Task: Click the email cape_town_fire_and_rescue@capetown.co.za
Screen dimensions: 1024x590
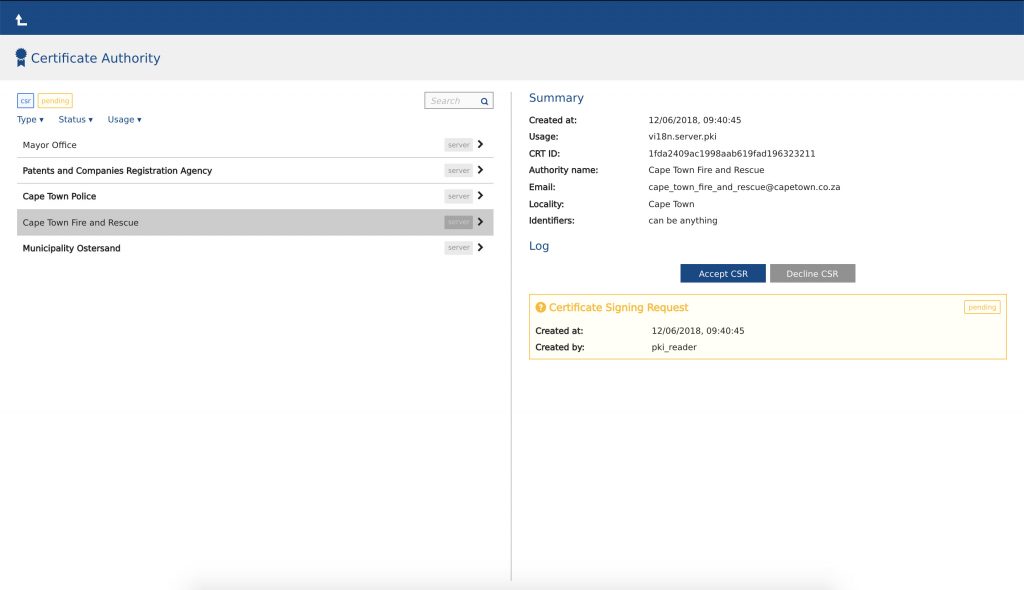Action: [x=744, y=187]
